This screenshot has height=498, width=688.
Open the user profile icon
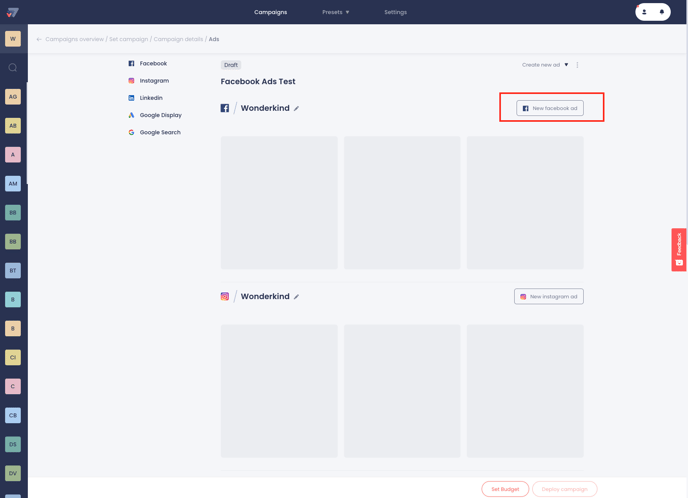coord(644,12)
